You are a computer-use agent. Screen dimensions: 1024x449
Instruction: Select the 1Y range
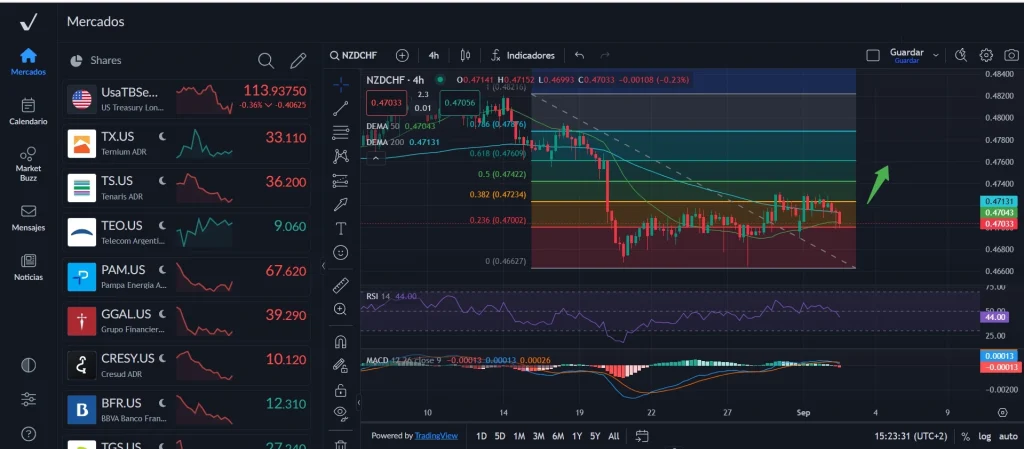point(577,436)
